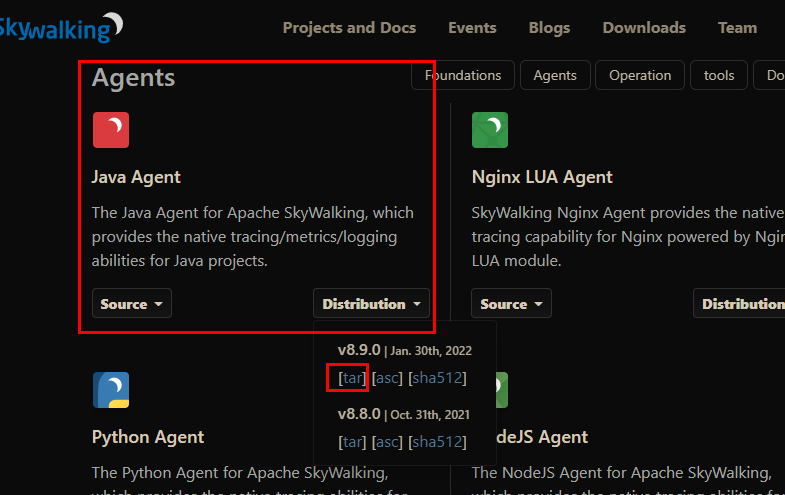785x495 pixels.
Task: Open v8.9.0 sha512 checksum link
Action: (x=437, y=378)
